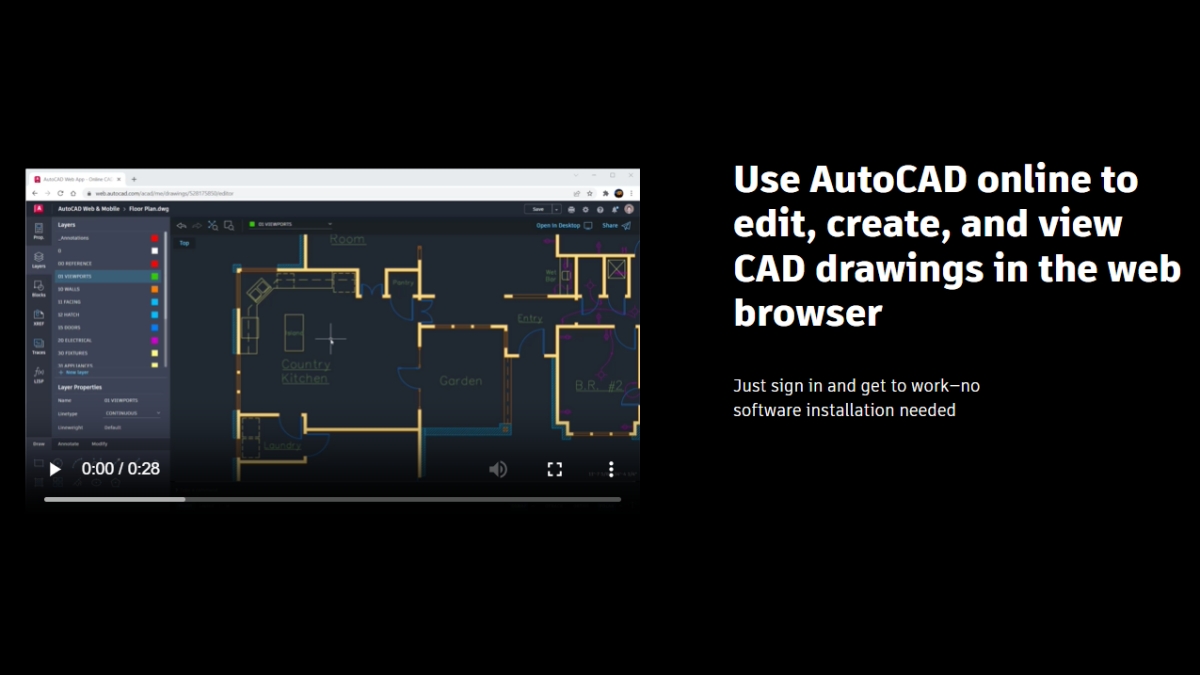The height and width of the screenshot is (675, 1200).
Task: Click AutoCAD Web & Mobile breadcrumb
Action: click(x=89, y=209)
